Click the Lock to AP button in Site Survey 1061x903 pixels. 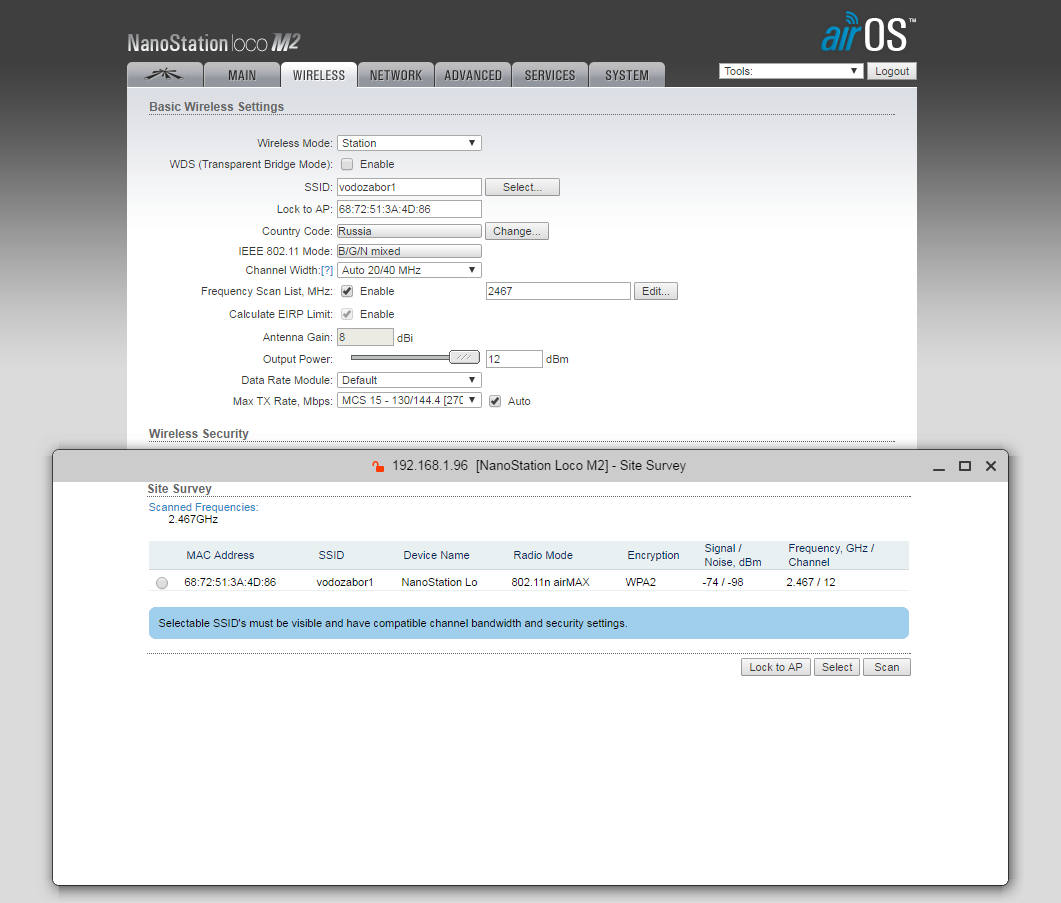point(775,667)
